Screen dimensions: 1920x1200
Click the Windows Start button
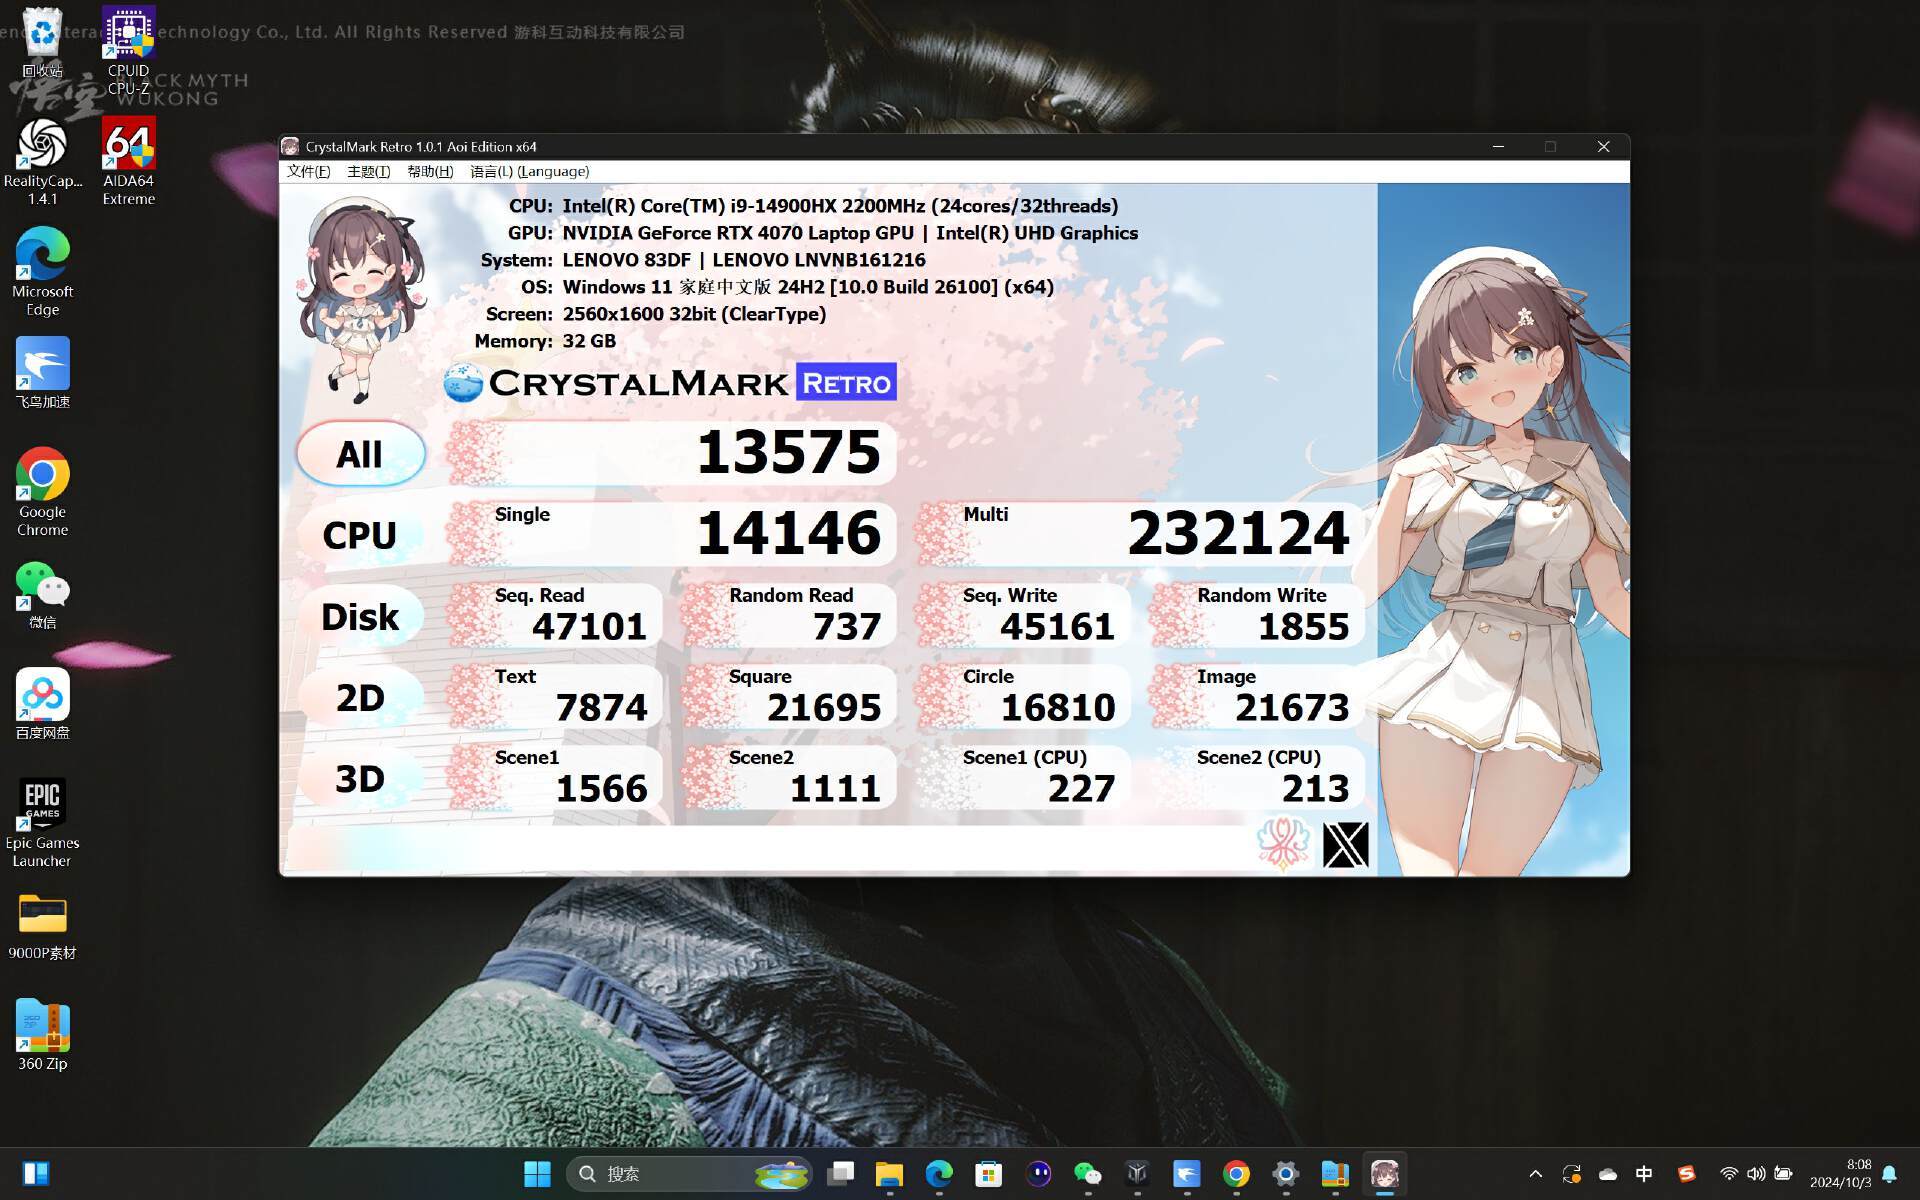(x=537, y=1173)
